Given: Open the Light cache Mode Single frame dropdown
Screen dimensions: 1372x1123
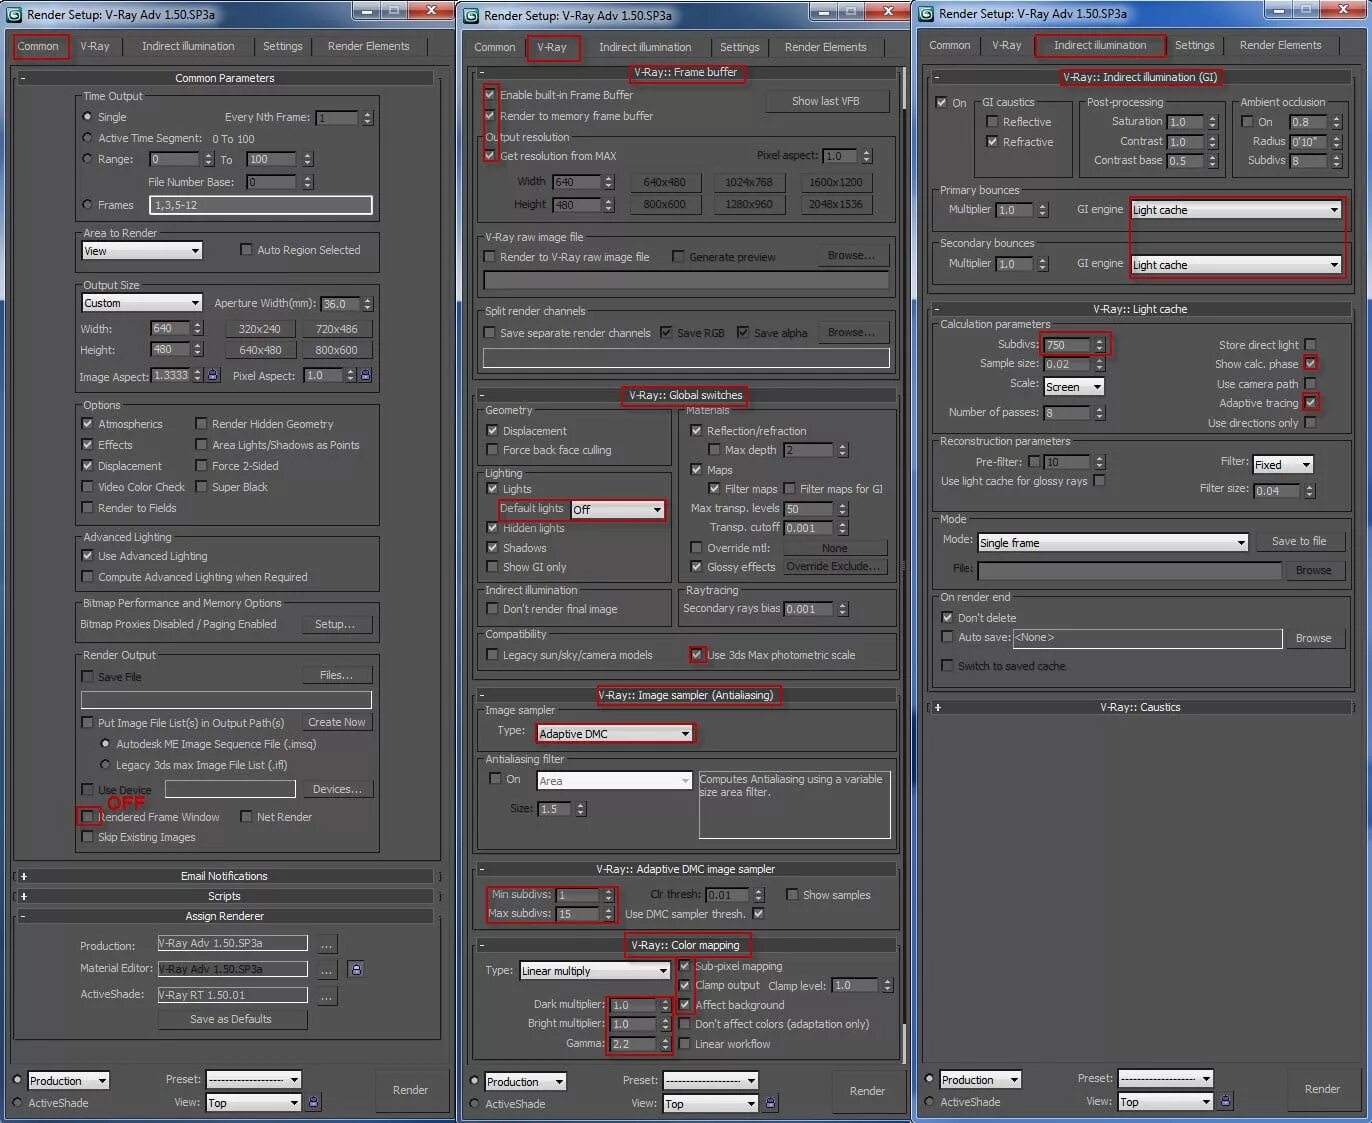Looking at the screenshot, I should point(1113,542).
